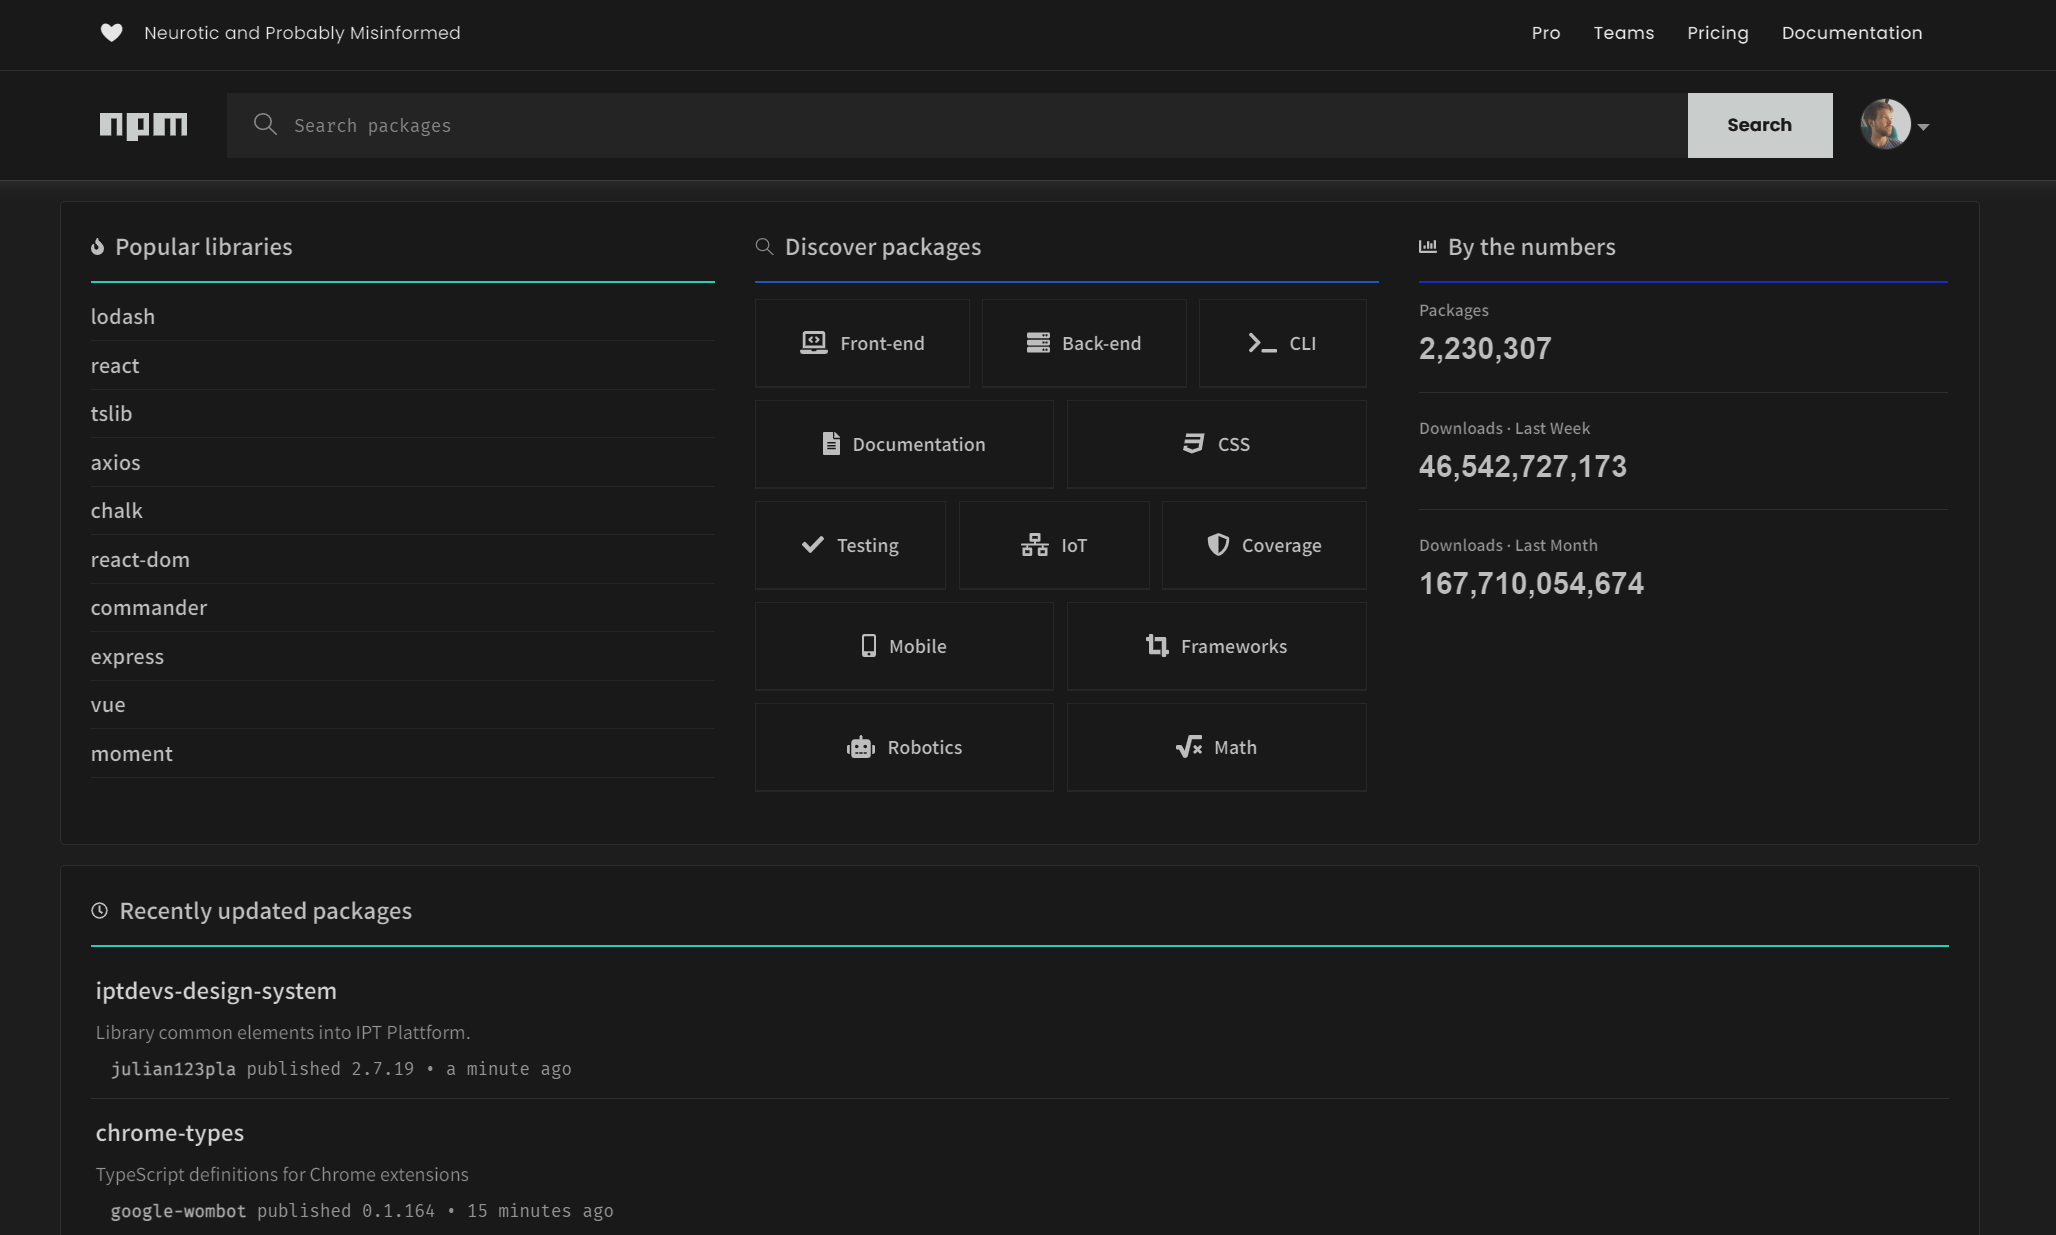Open the moment library
2056x1235 pixels.
point(131,753)
